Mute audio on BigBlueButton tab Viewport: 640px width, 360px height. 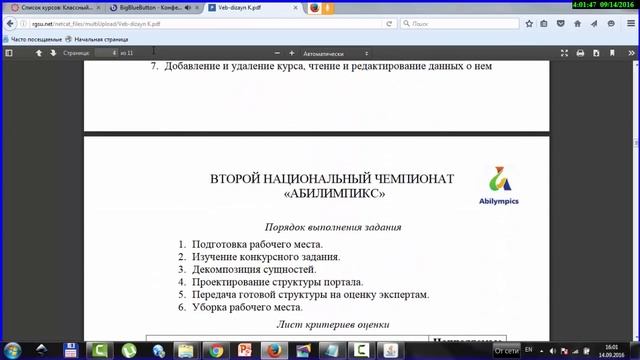[x=188, y=8]
